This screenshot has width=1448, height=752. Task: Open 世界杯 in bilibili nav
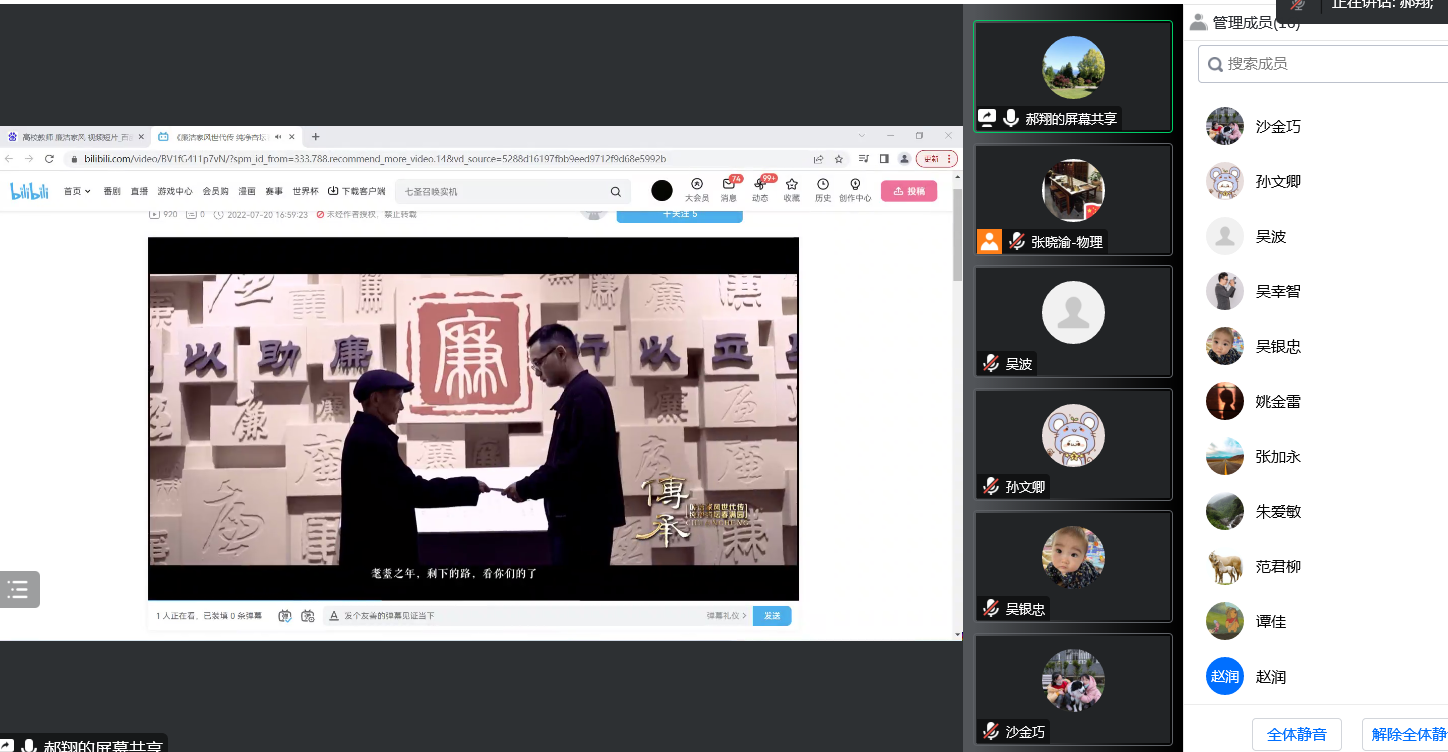(x=305, y=191)
